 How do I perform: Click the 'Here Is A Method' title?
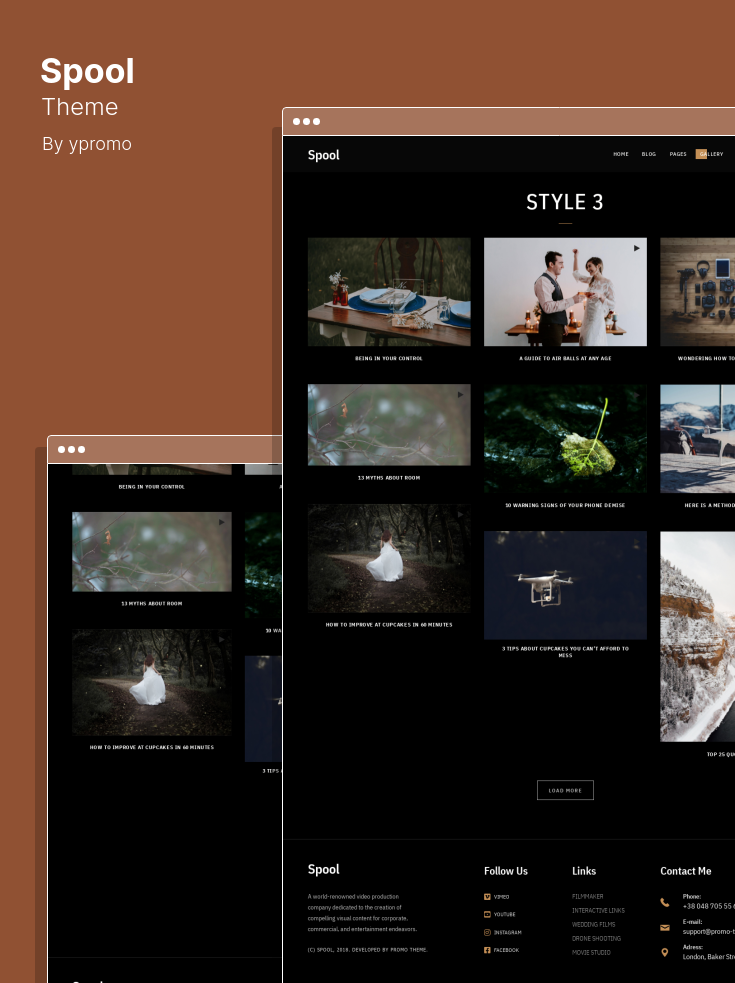pyautogui.click(x=709, y=505)
